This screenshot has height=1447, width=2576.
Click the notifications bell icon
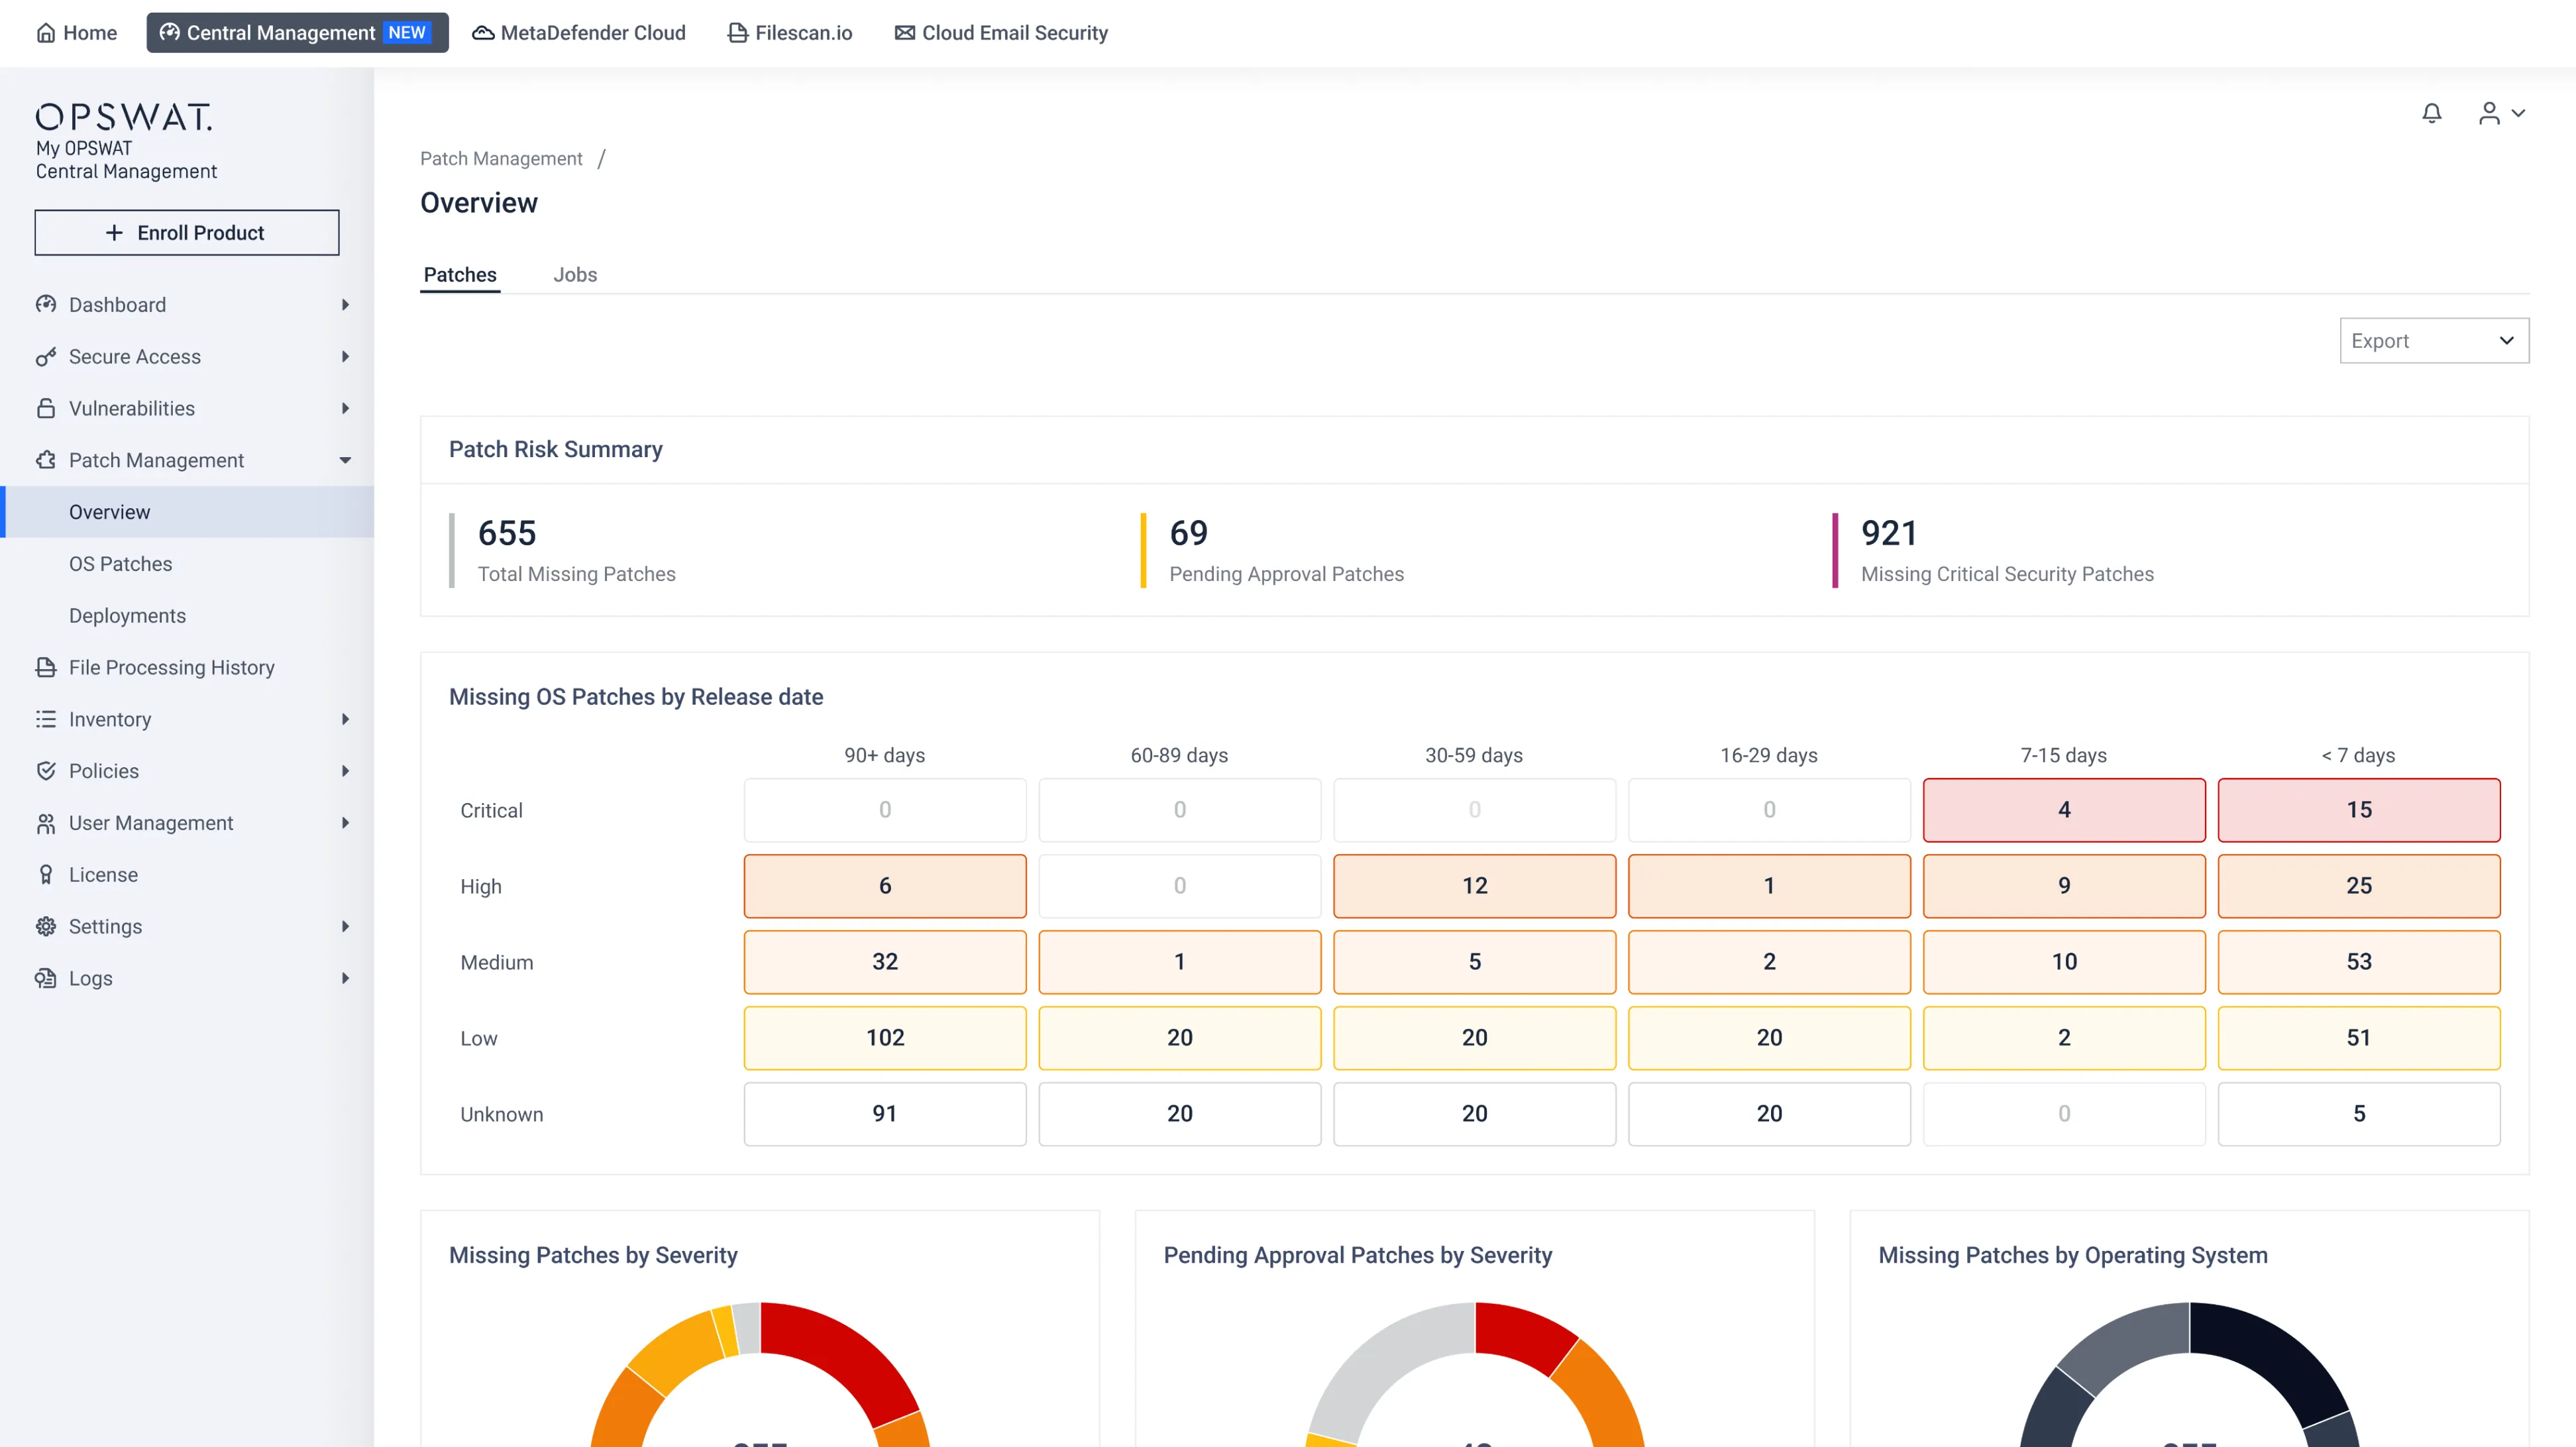(2431, 113)
